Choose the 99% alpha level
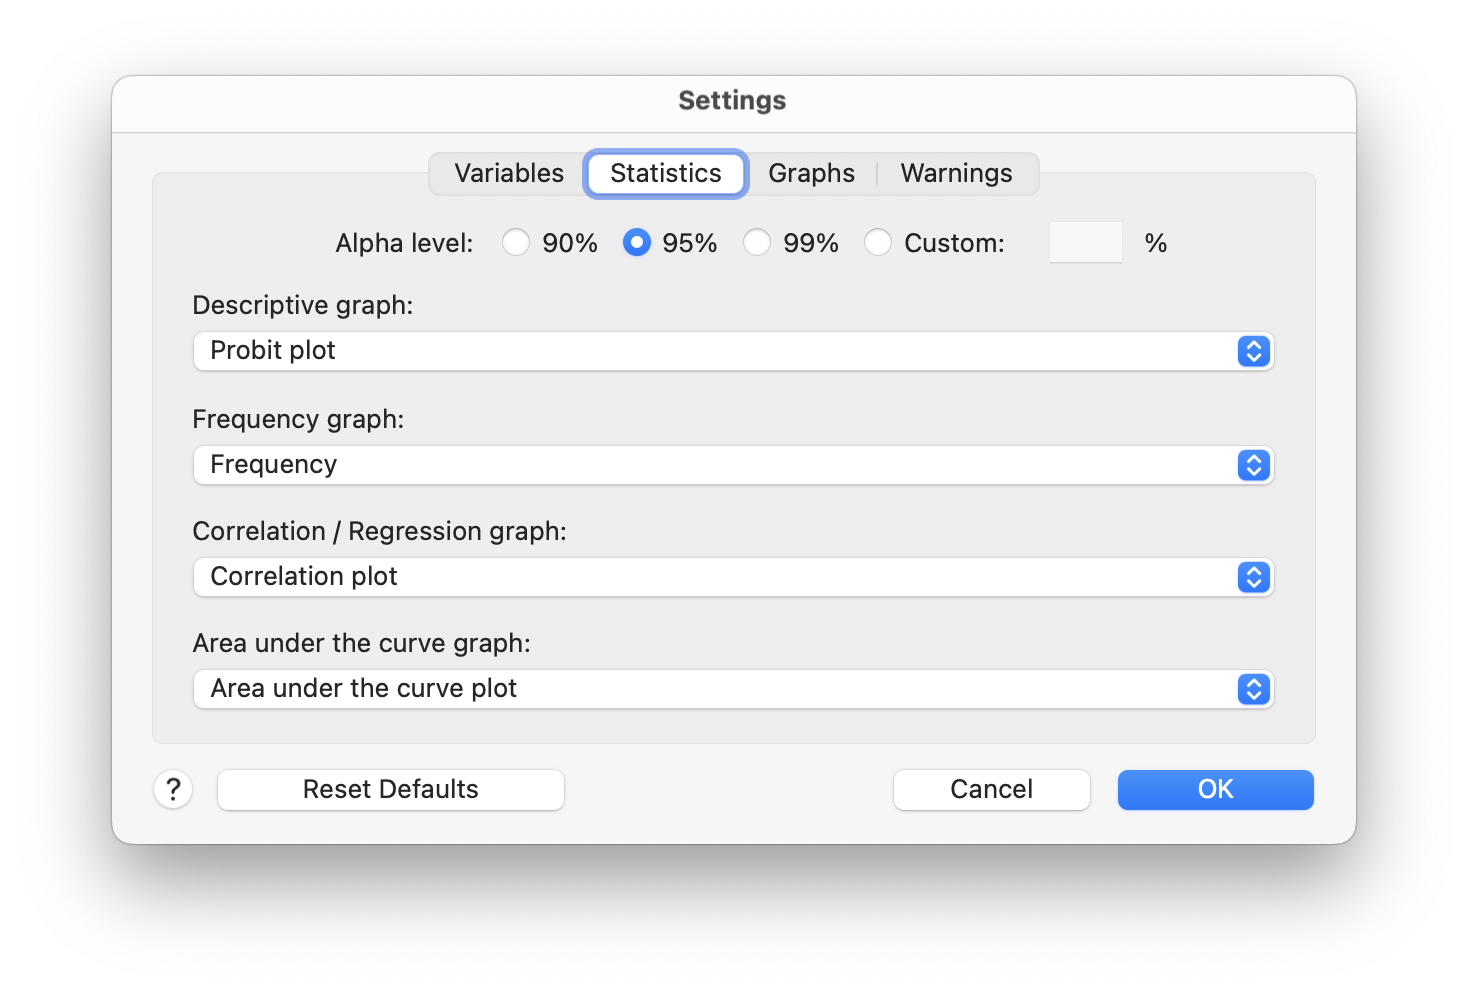This screenshot has height=992, width=1468. tap(757, 243)
